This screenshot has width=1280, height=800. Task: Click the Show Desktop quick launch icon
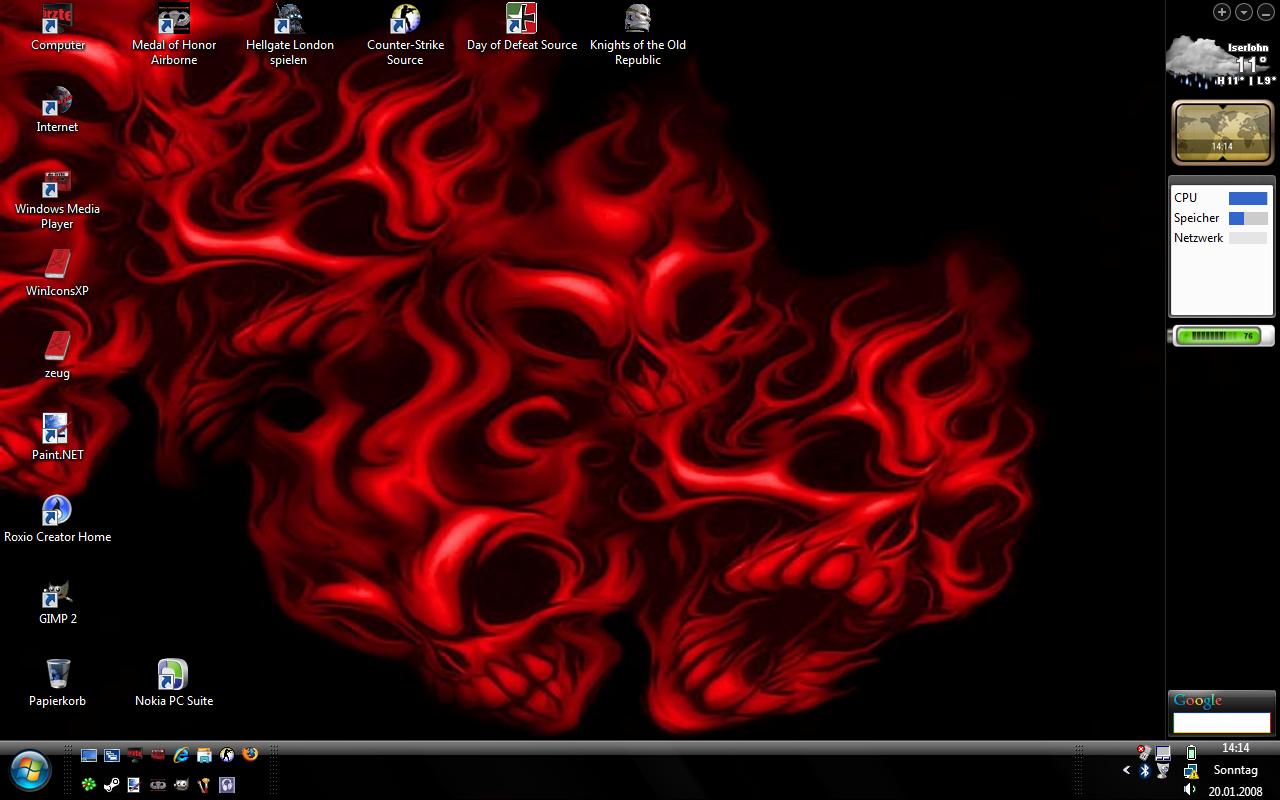click(89, 755)
